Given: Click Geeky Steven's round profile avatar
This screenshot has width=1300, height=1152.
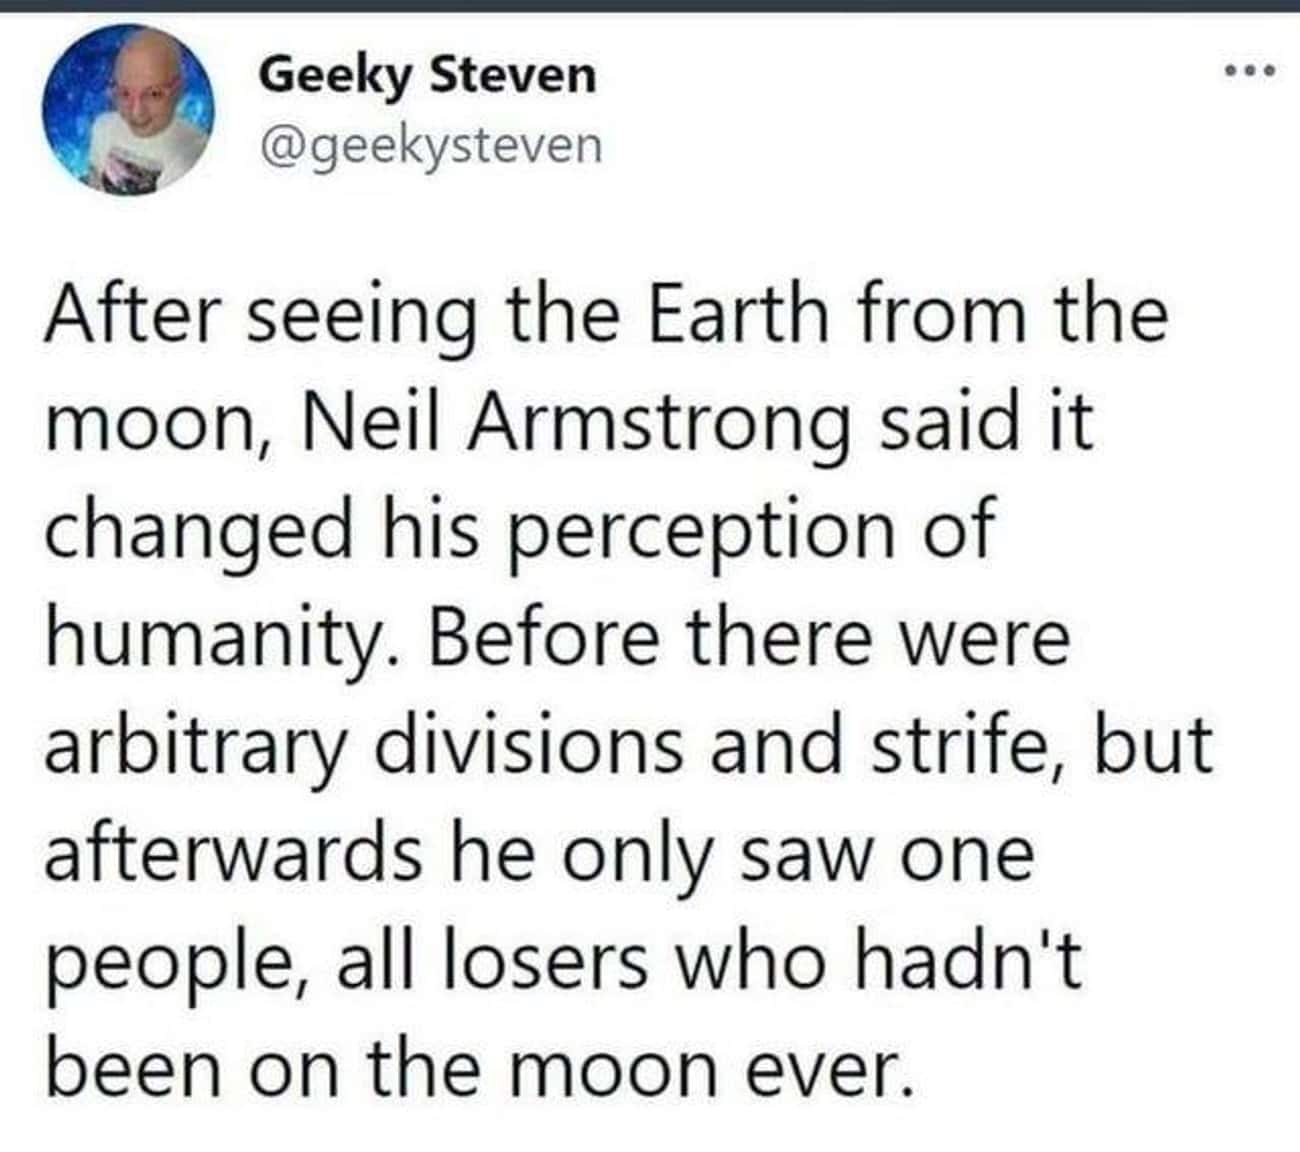Looking at the screenshot, I should point(128,109).
